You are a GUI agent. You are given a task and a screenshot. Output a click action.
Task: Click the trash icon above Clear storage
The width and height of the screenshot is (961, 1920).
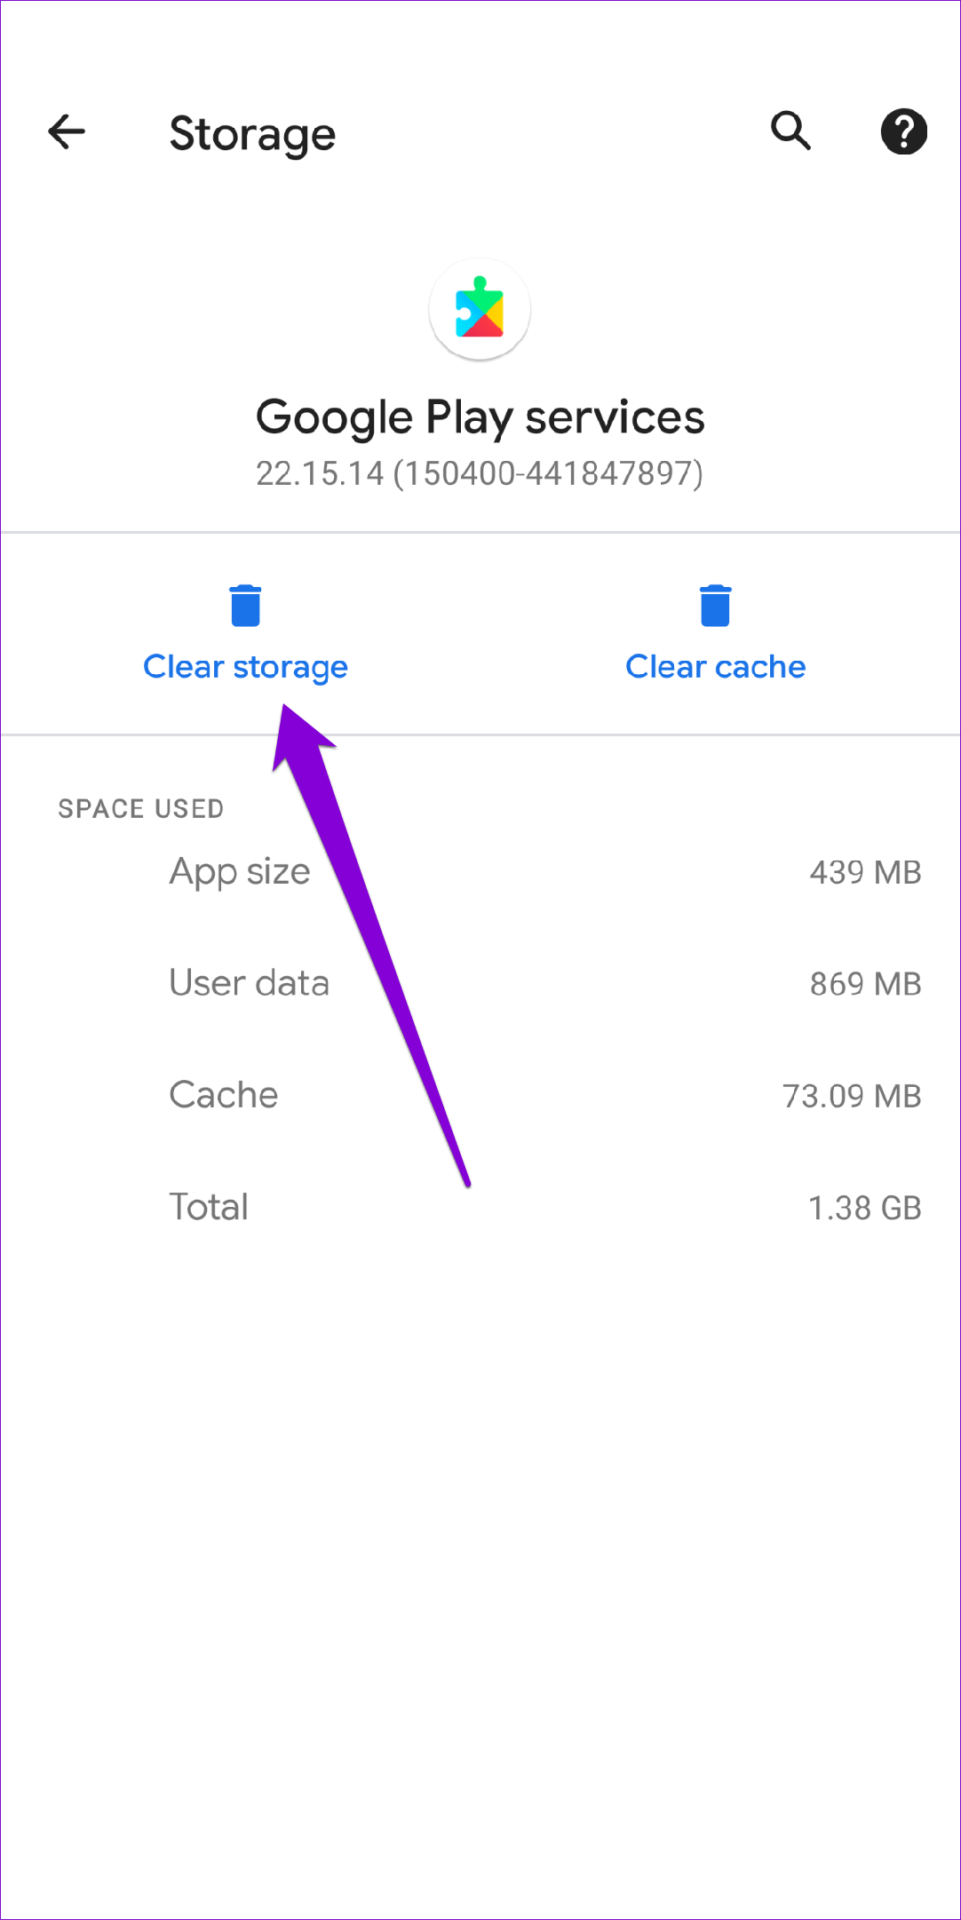click(244, 604)
